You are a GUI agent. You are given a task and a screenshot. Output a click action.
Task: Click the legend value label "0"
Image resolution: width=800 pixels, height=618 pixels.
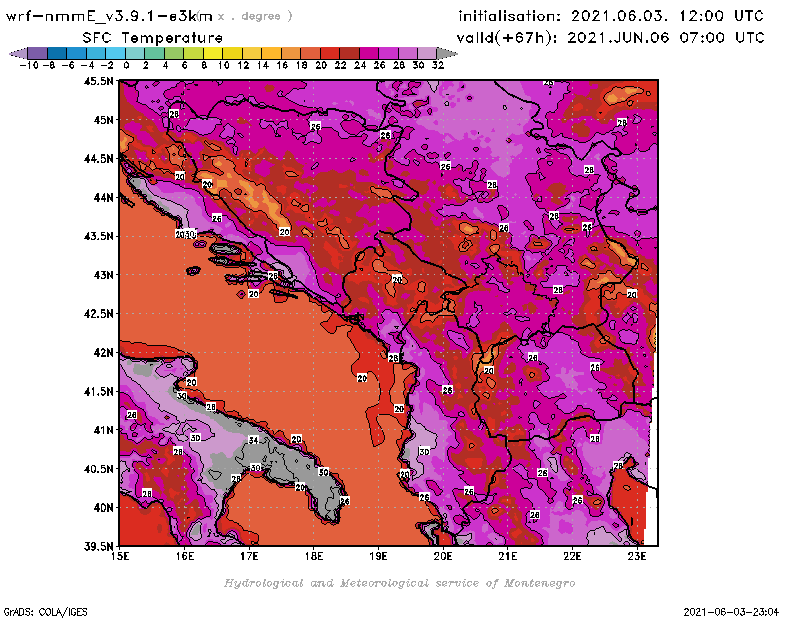point(126,66)
